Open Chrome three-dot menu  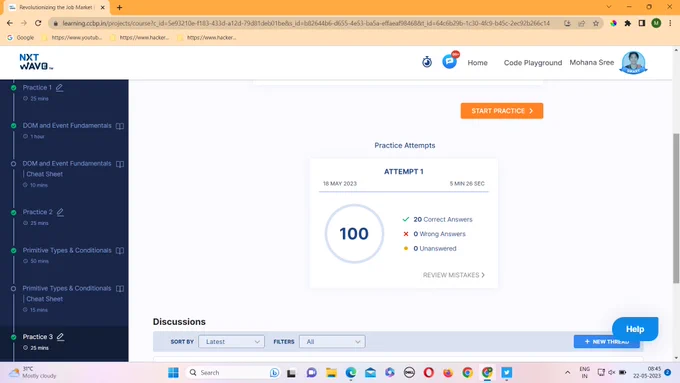(x=670, y=23)
